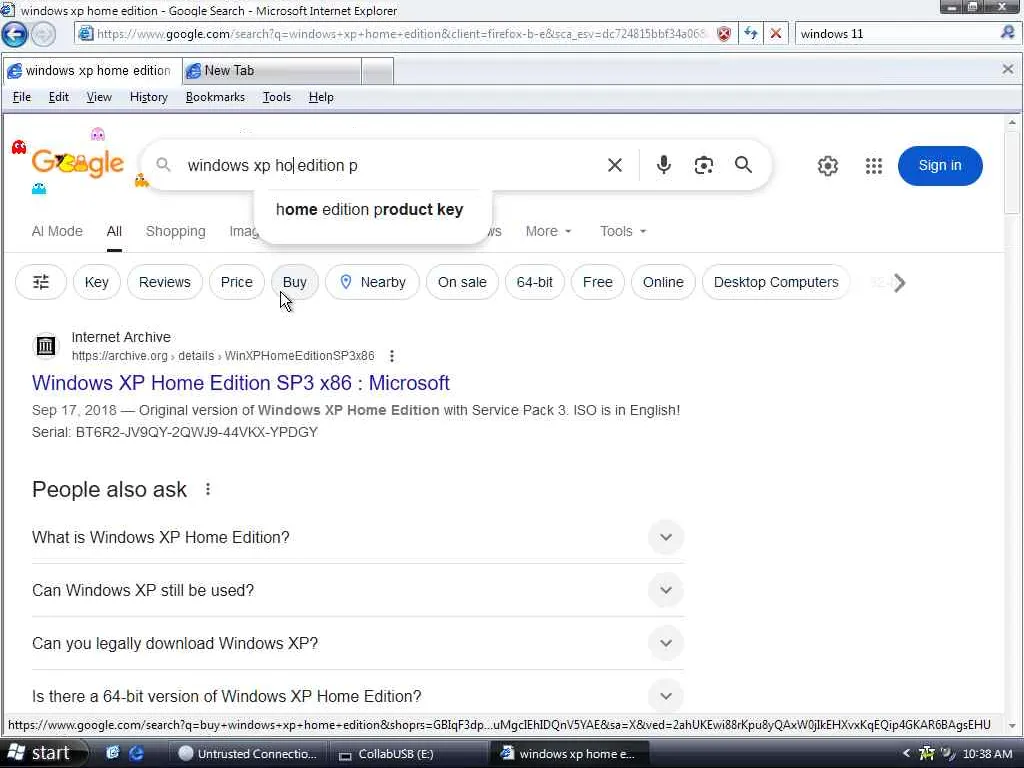Apply the Price filter chip

[x=236, y=282]
